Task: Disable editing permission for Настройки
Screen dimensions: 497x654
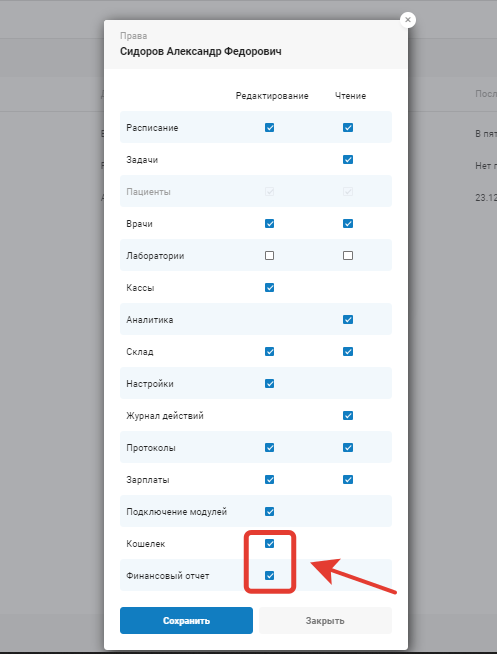Action: tap(269, 384)
